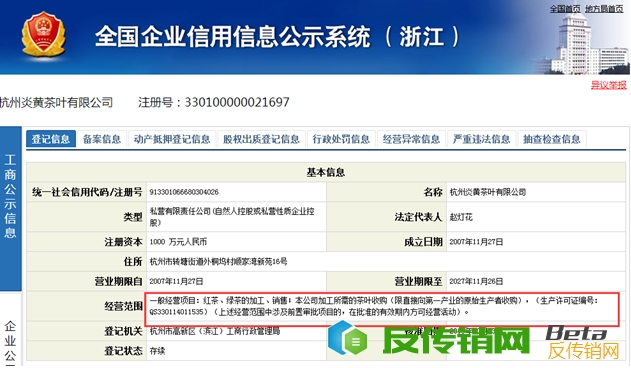Click the 营业期限至 date 2027年11月26日

click(x=476, y=281)
